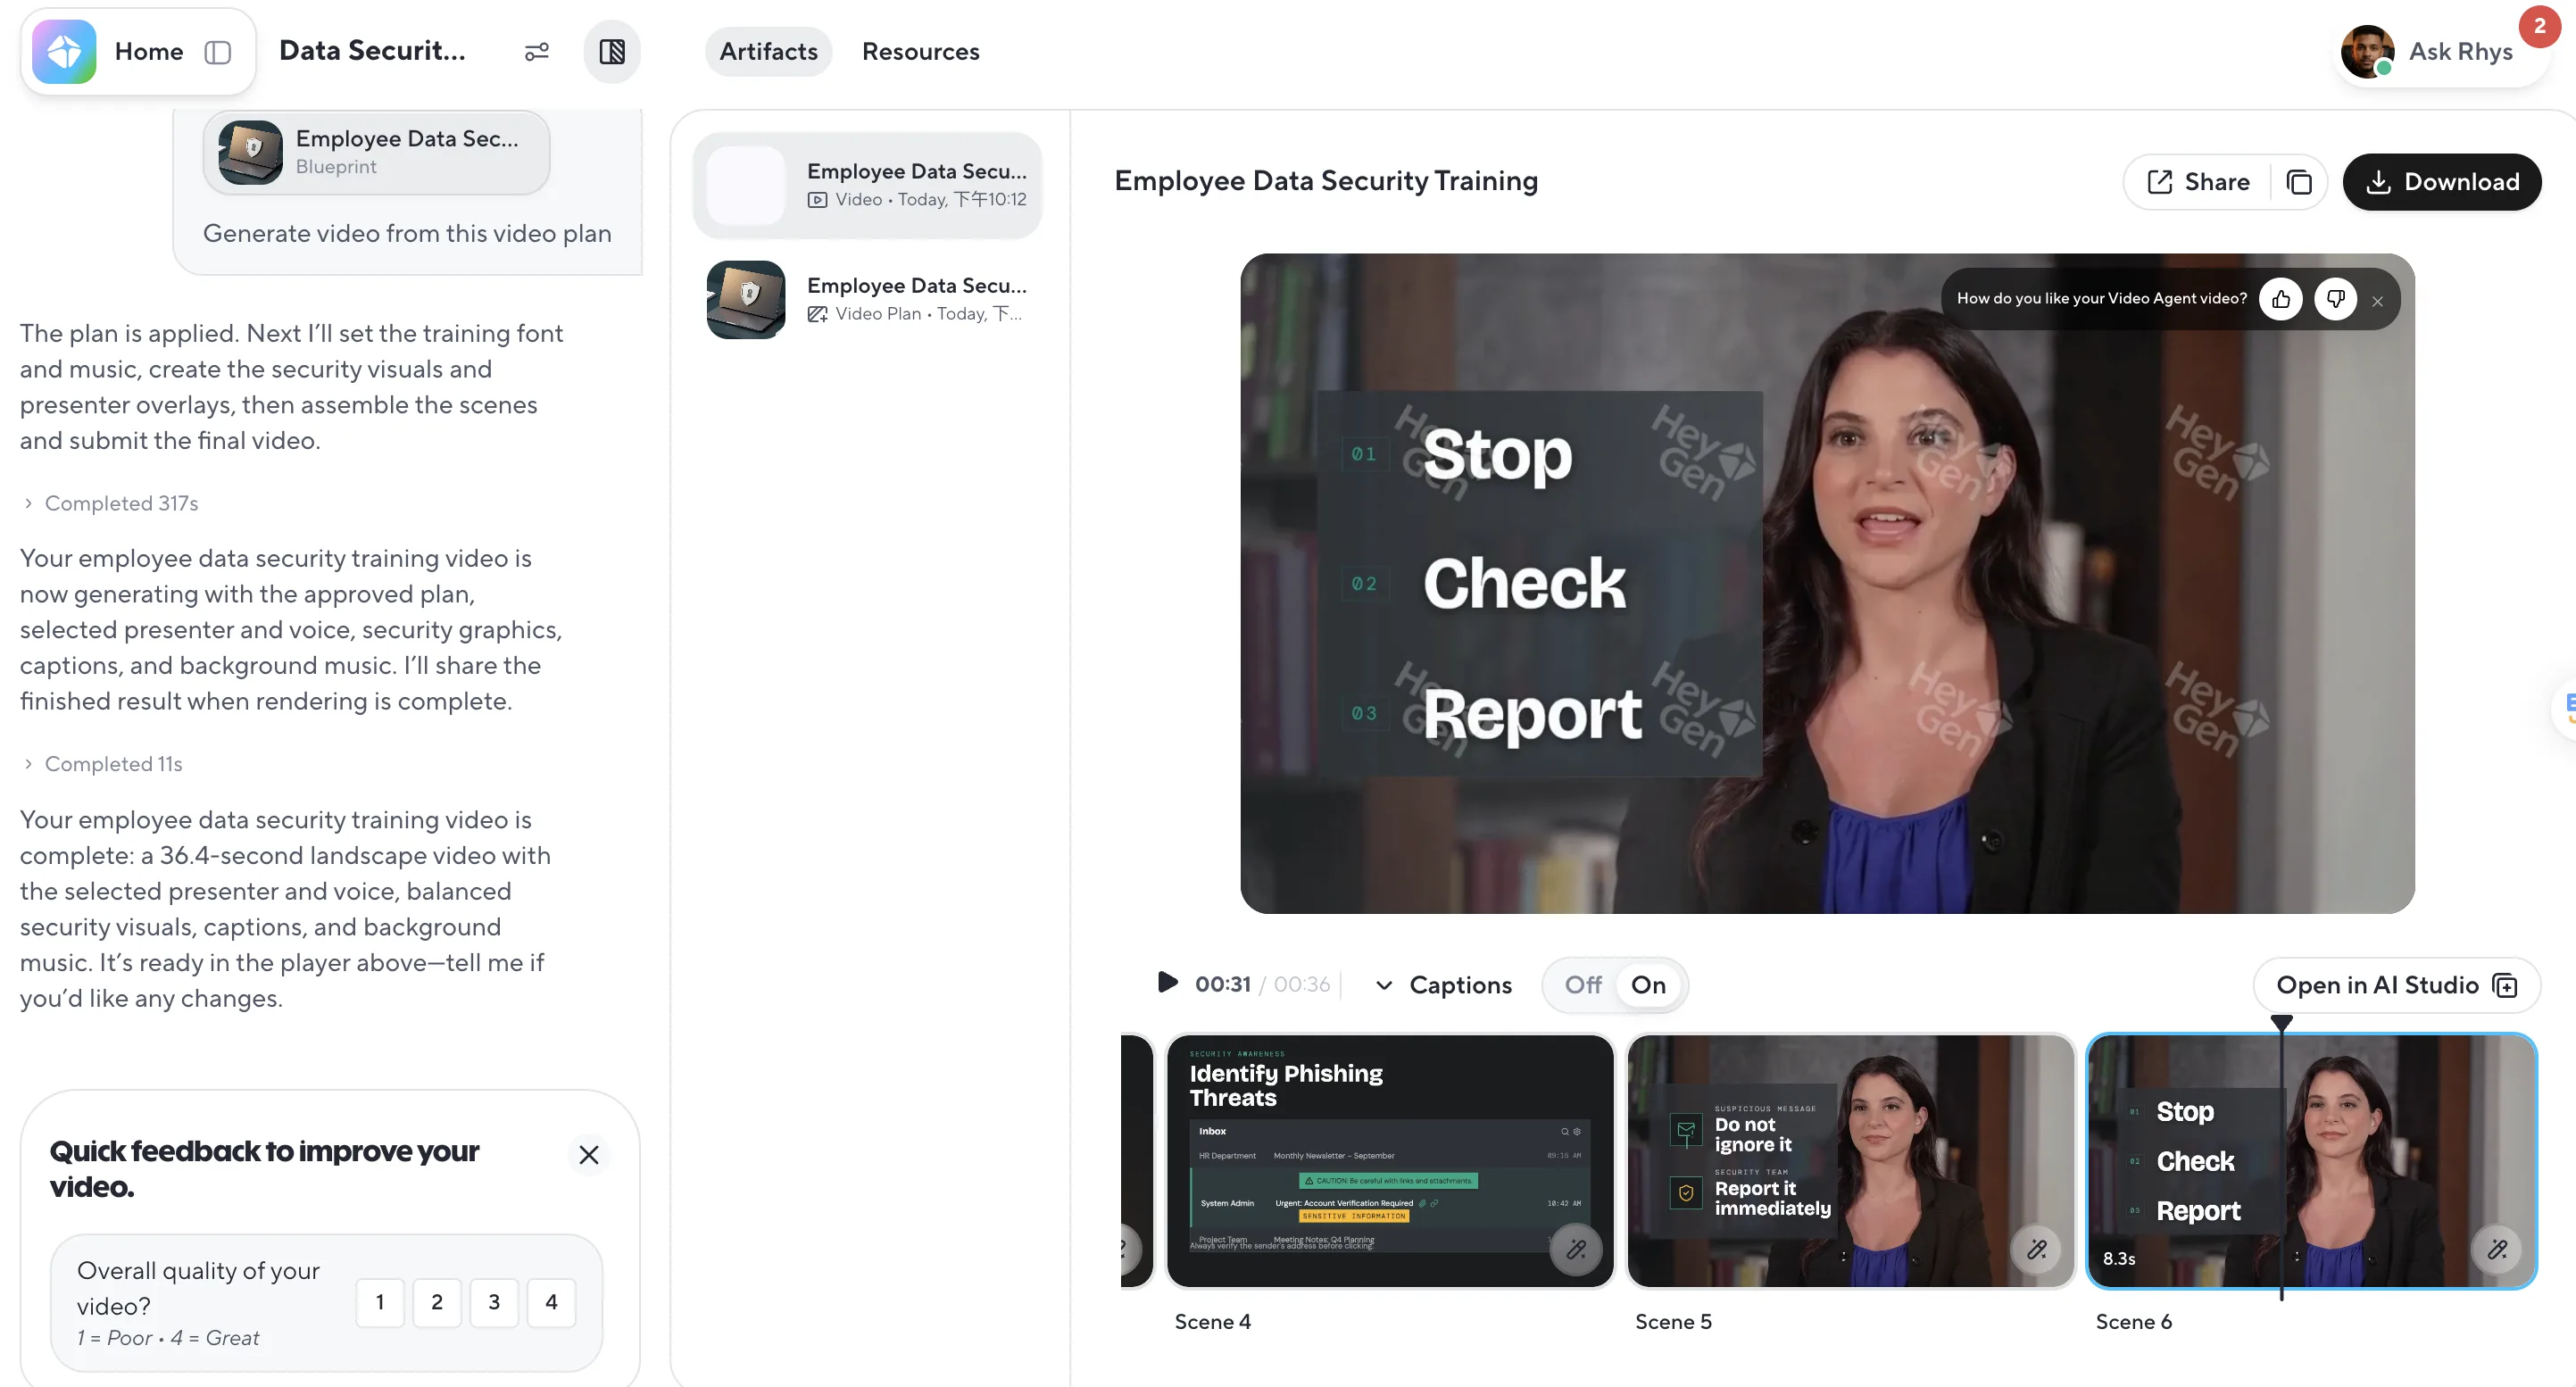Click the duplicate copy icon next to Share
The width and height of the screenshot is (2576, 1387).
point(2299,181)
